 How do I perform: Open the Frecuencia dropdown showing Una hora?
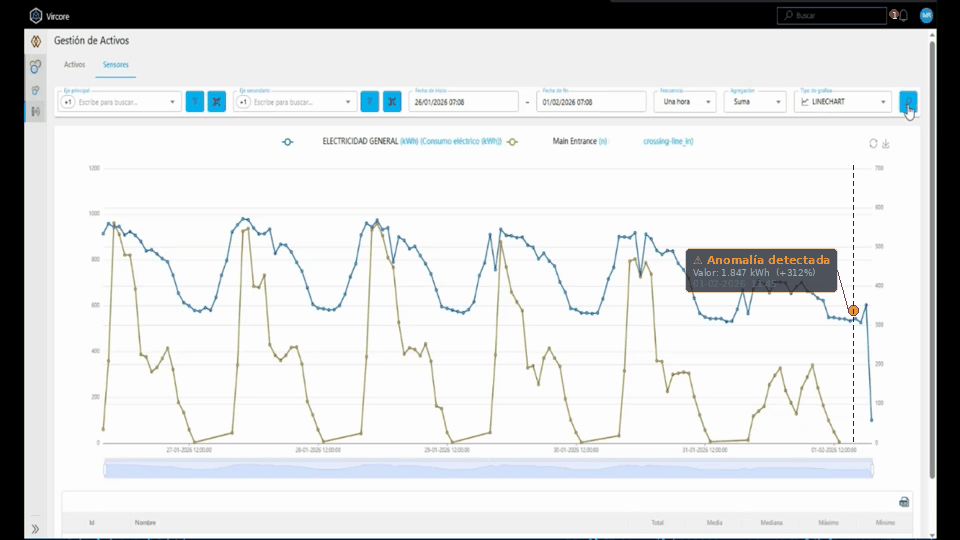click(x=685, y=102)
